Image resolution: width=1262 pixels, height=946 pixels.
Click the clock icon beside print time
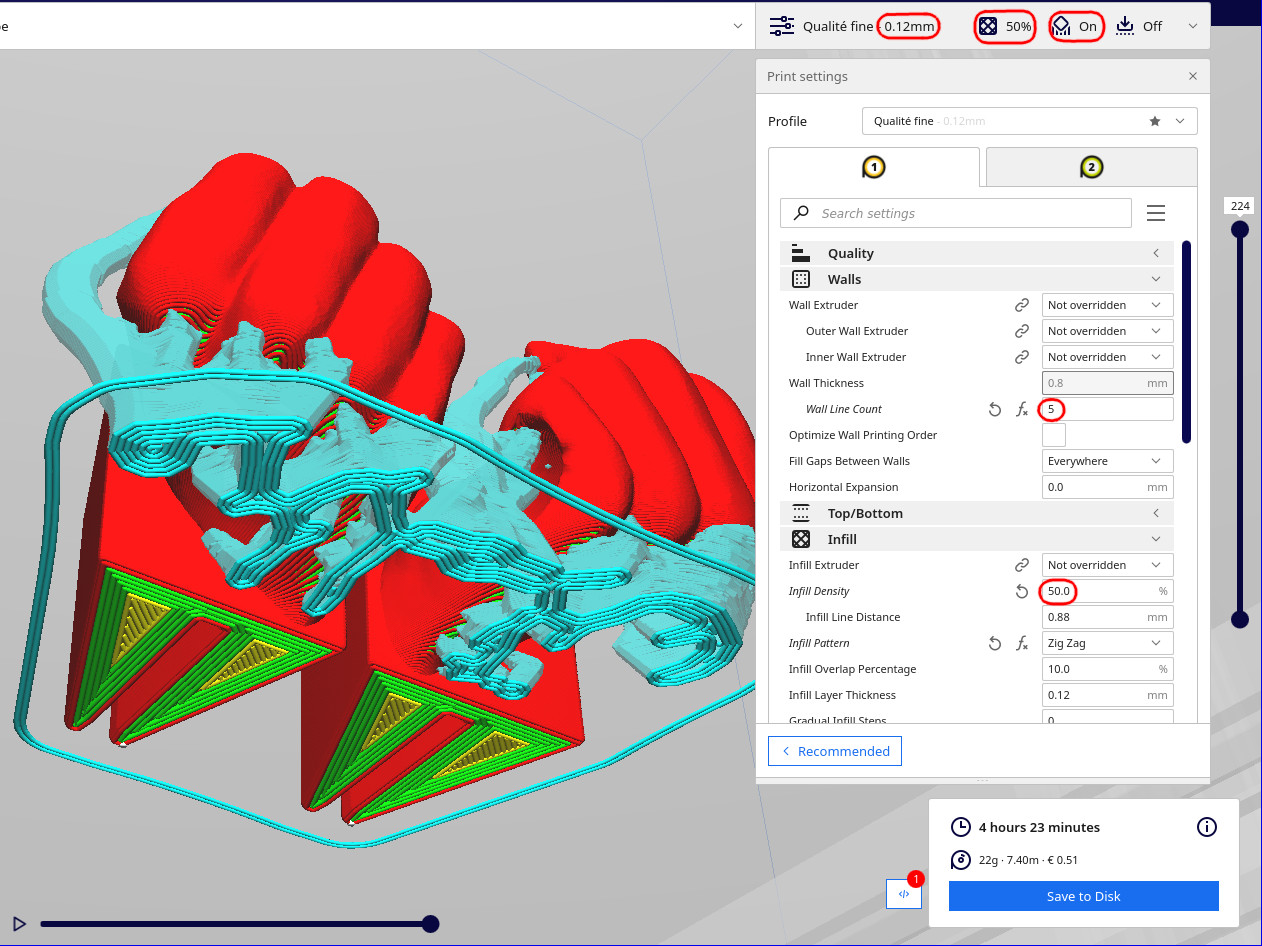coord(960,827)
